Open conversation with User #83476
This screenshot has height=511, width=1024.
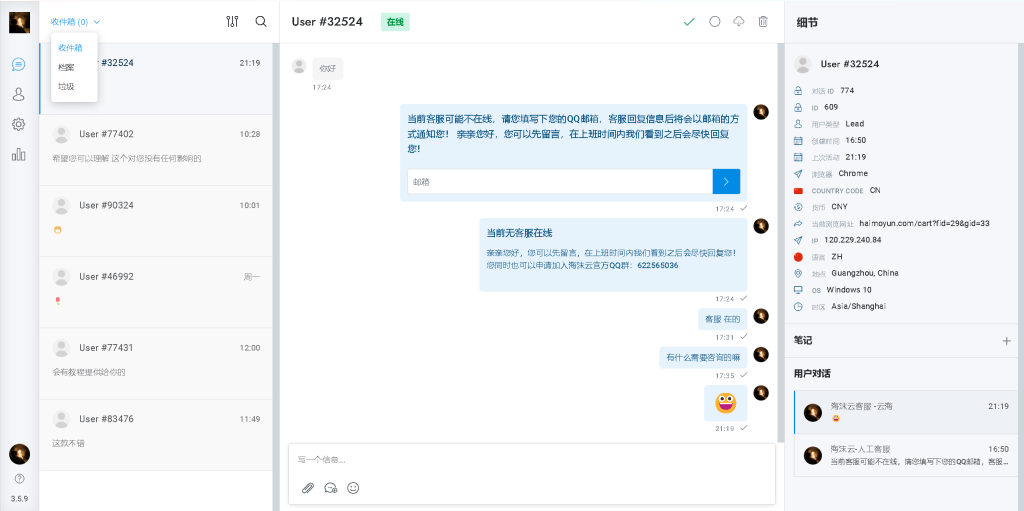(155, 435)
